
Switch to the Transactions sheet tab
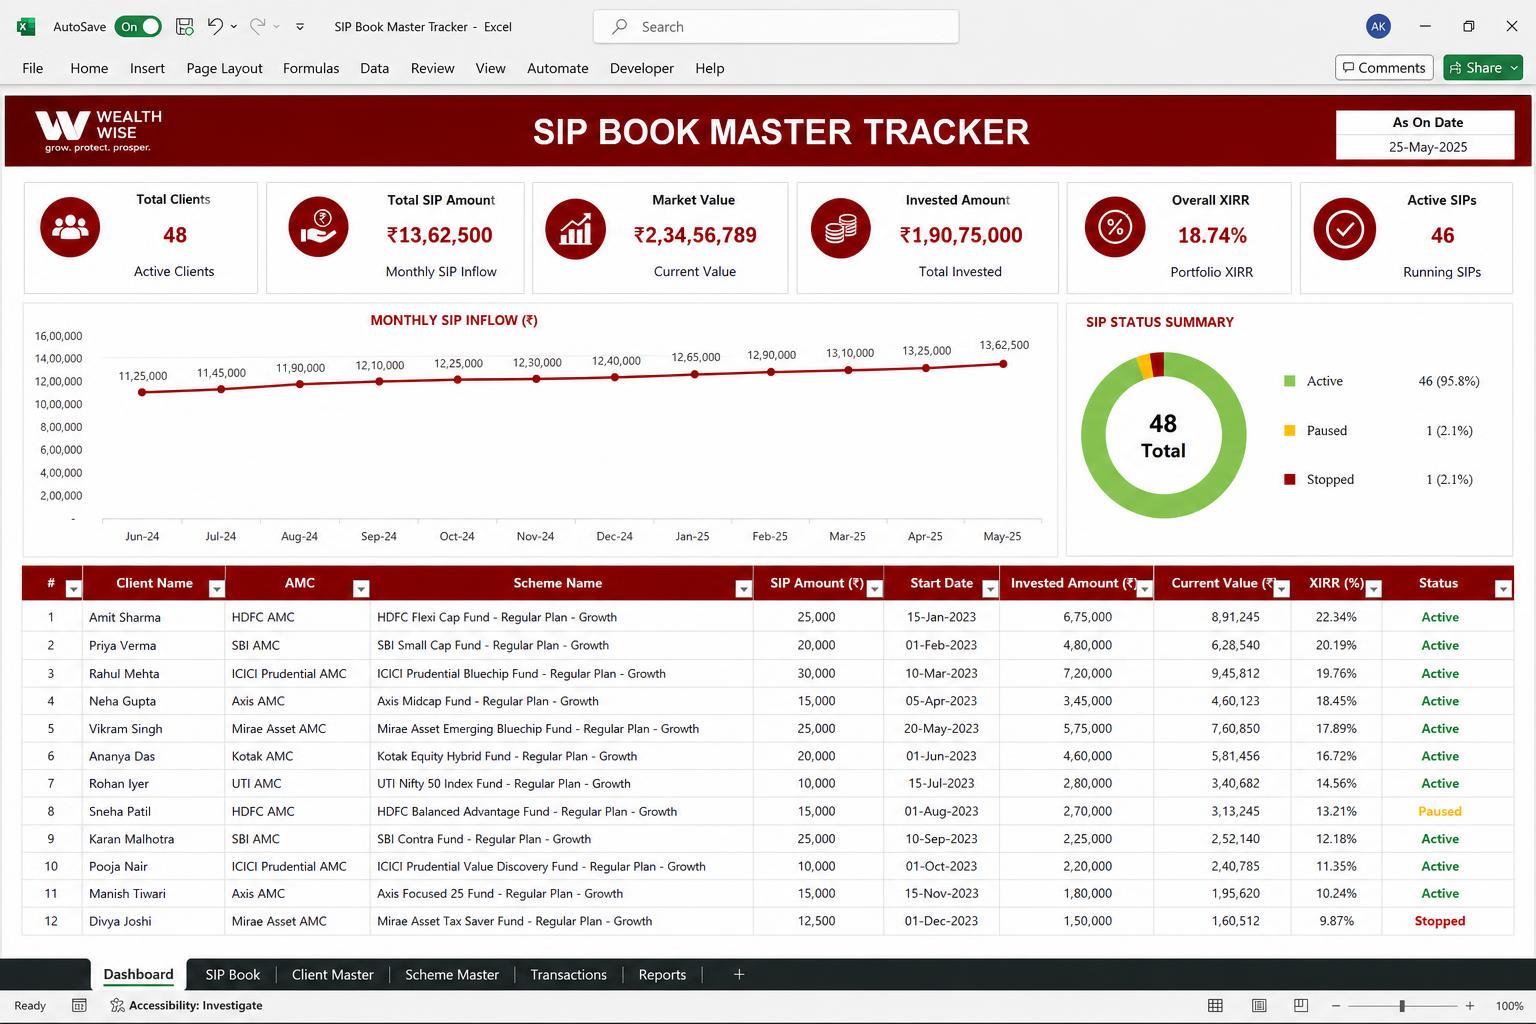pyautogui.click(x=568, y=974)
